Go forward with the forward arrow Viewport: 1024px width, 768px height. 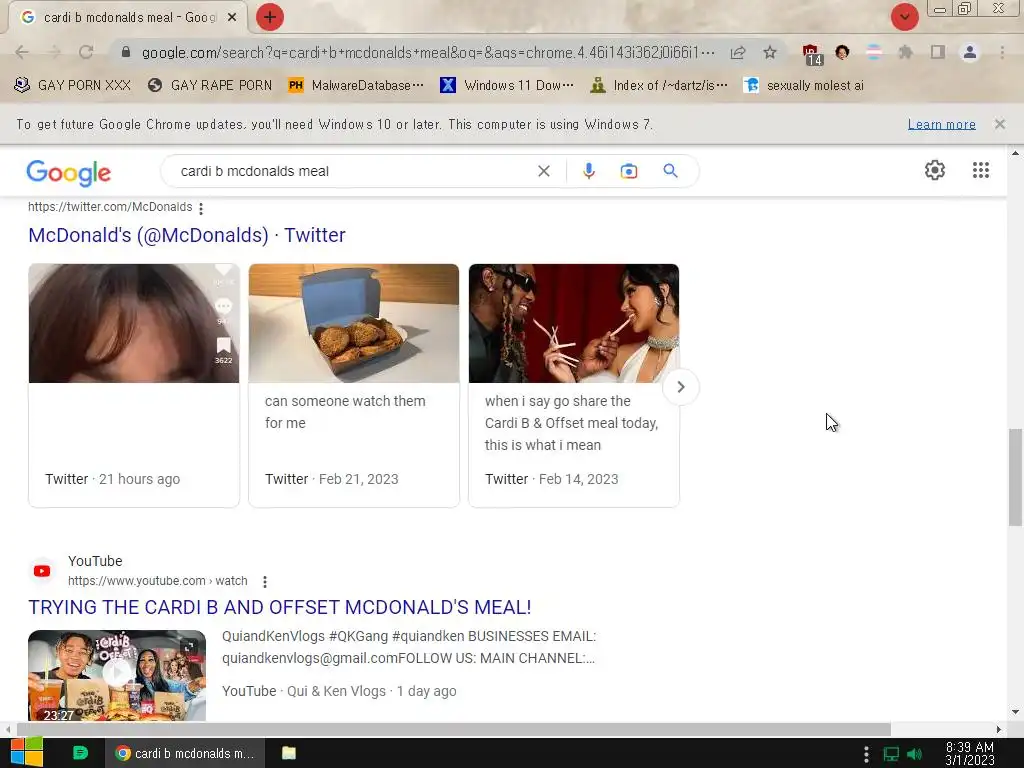[54, 52]
